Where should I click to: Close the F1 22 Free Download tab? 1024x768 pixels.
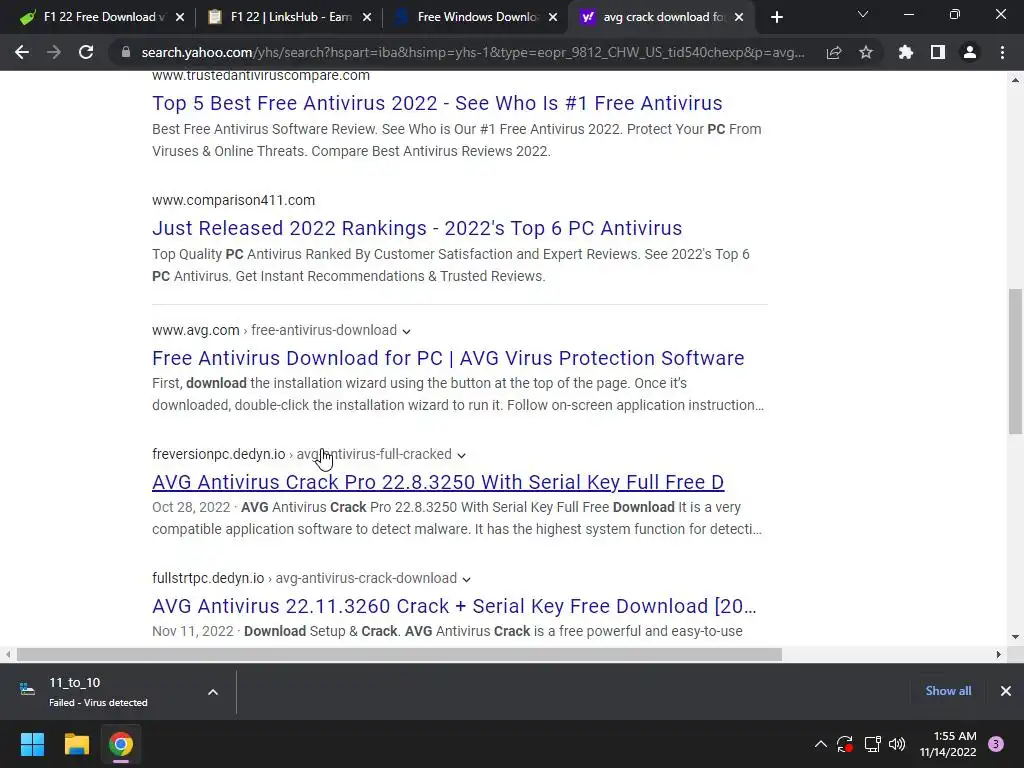180,17
